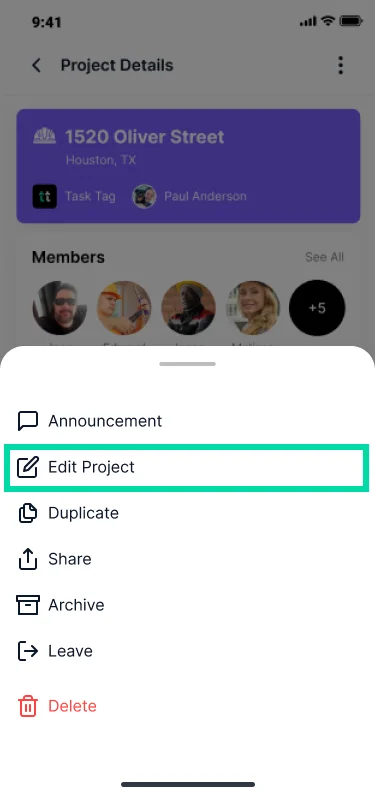This screenshot has height=812, width=375.
Task: Select the Archive option
Action: pos(188,605)
